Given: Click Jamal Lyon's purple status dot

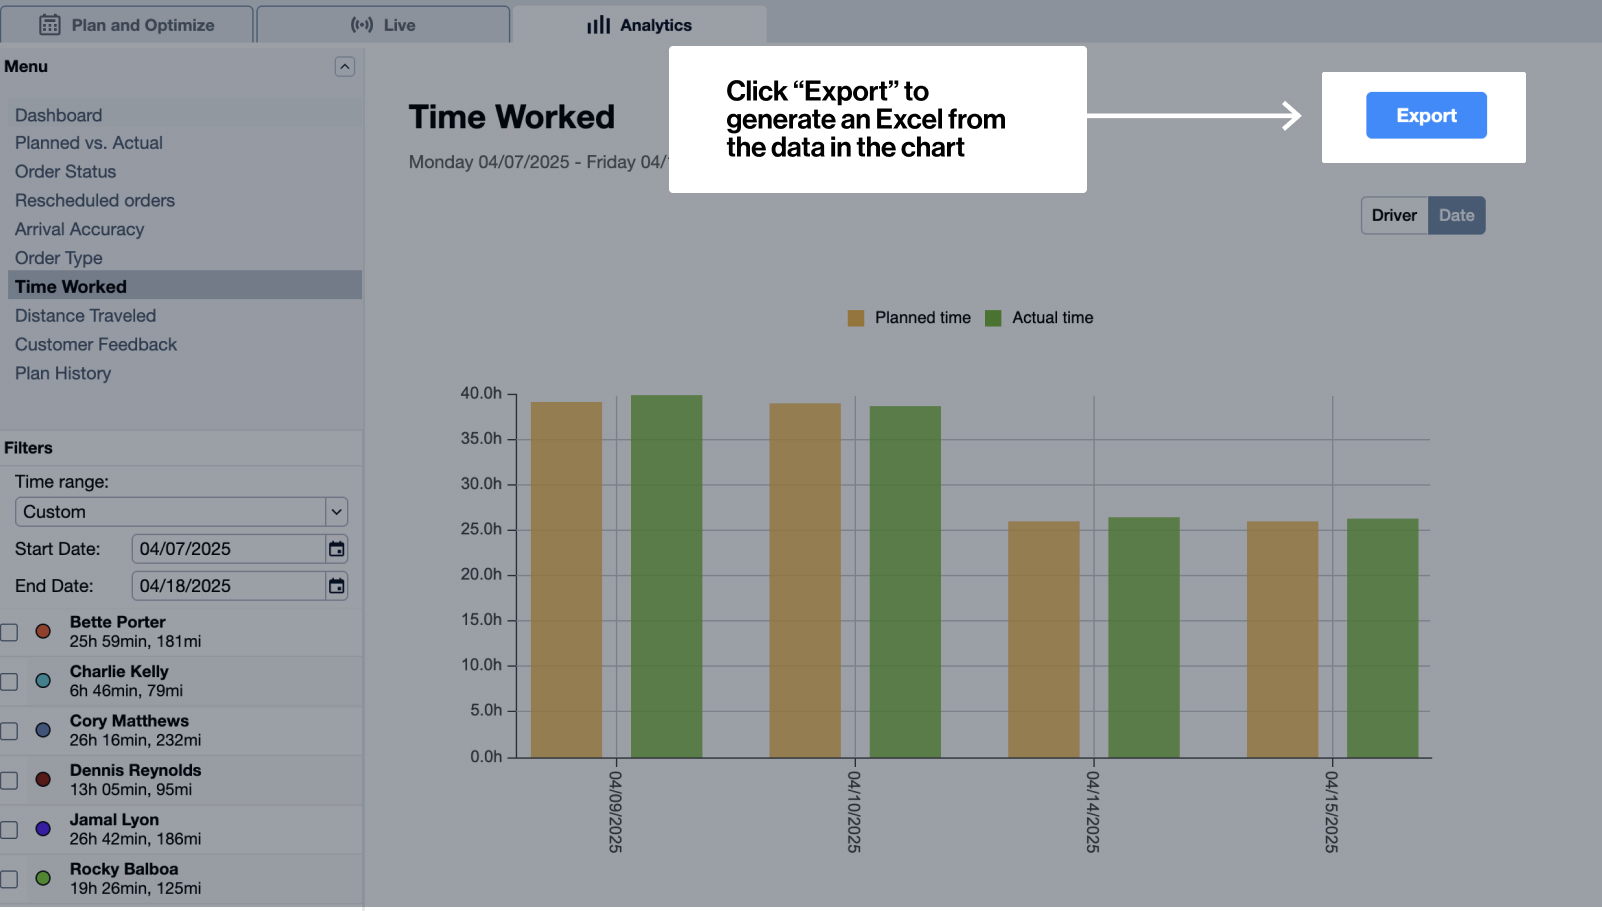Looking at the screenshot, I should click(43, 829).
